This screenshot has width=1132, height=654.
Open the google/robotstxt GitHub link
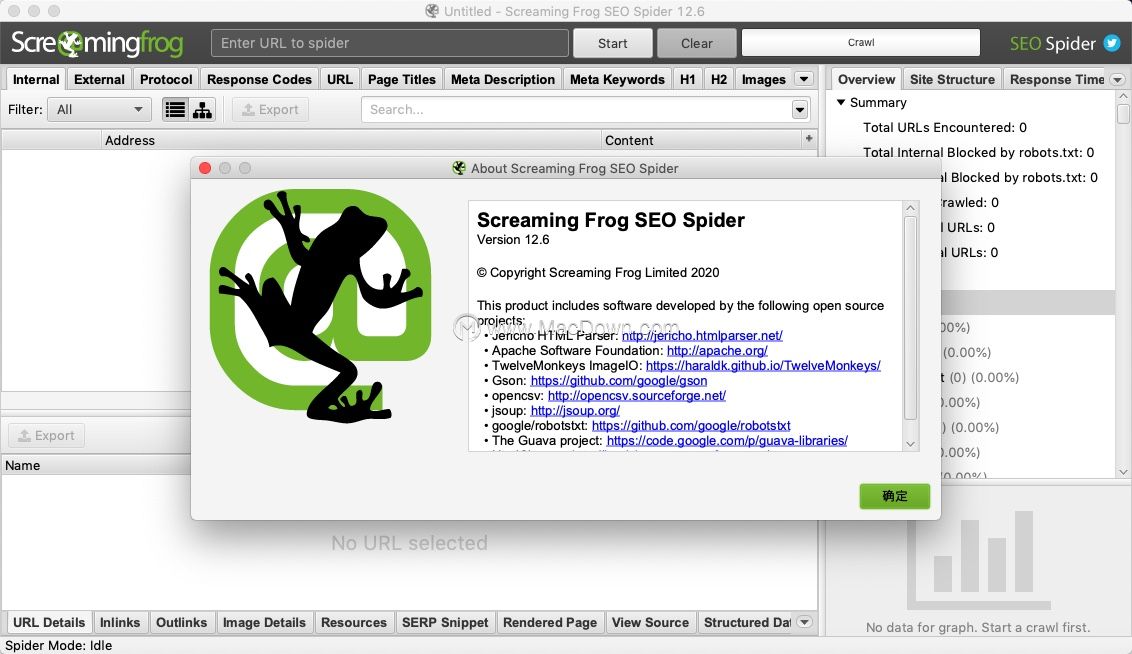[691, 426]
